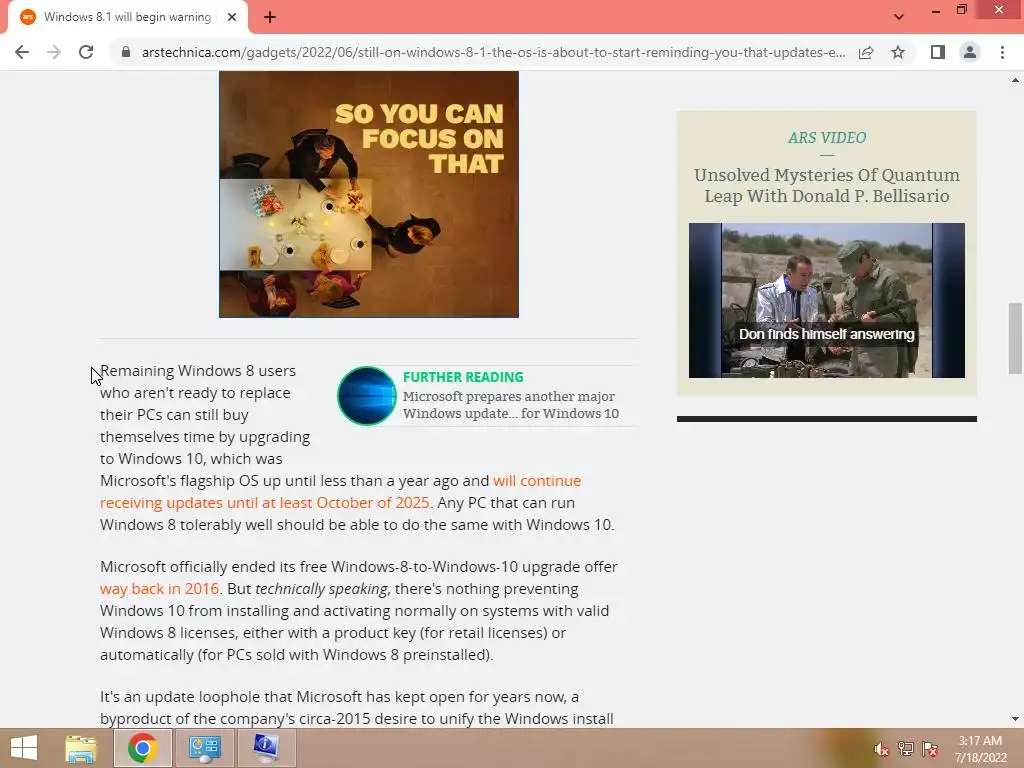Open the Windows Start button

pos(24,748)
